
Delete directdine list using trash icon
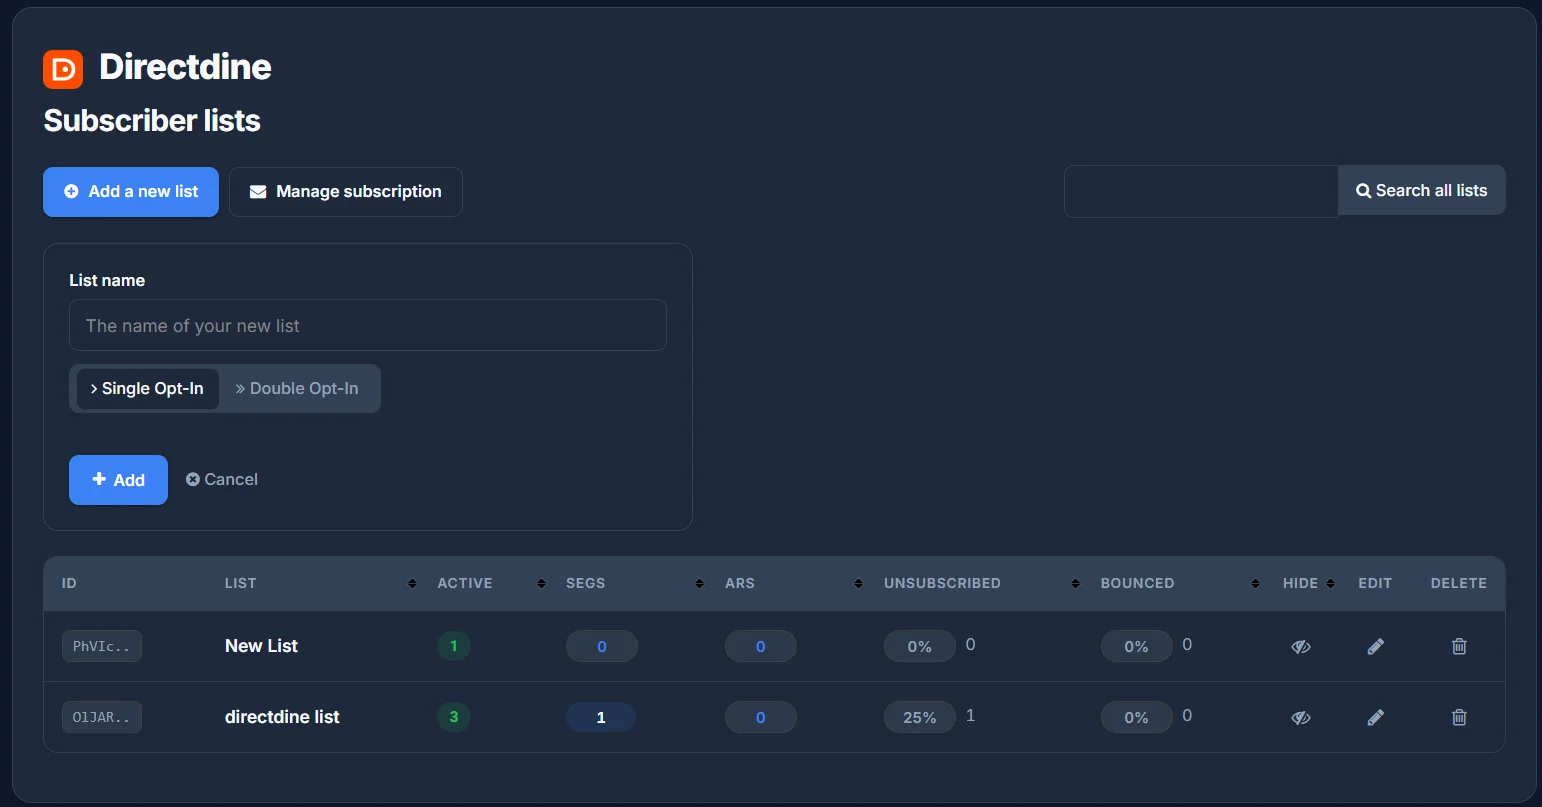click(x=1459, y=718)
